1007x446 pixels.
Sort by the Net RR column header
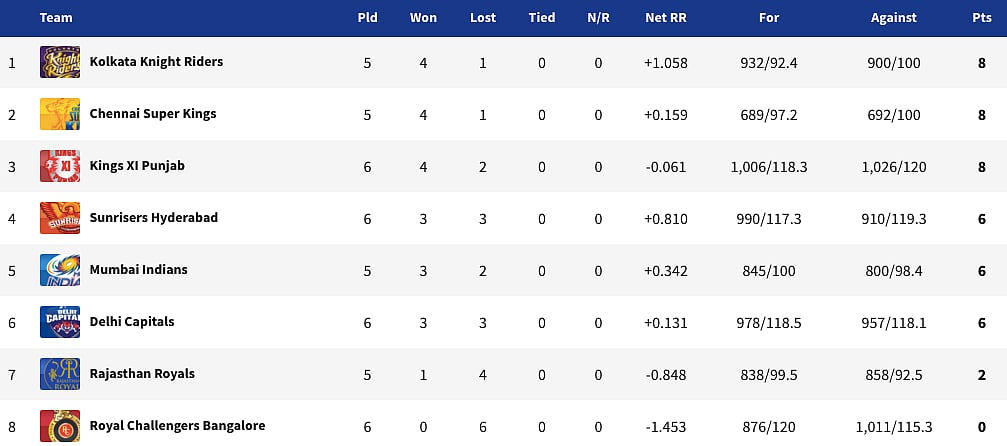tap(666, 18)
